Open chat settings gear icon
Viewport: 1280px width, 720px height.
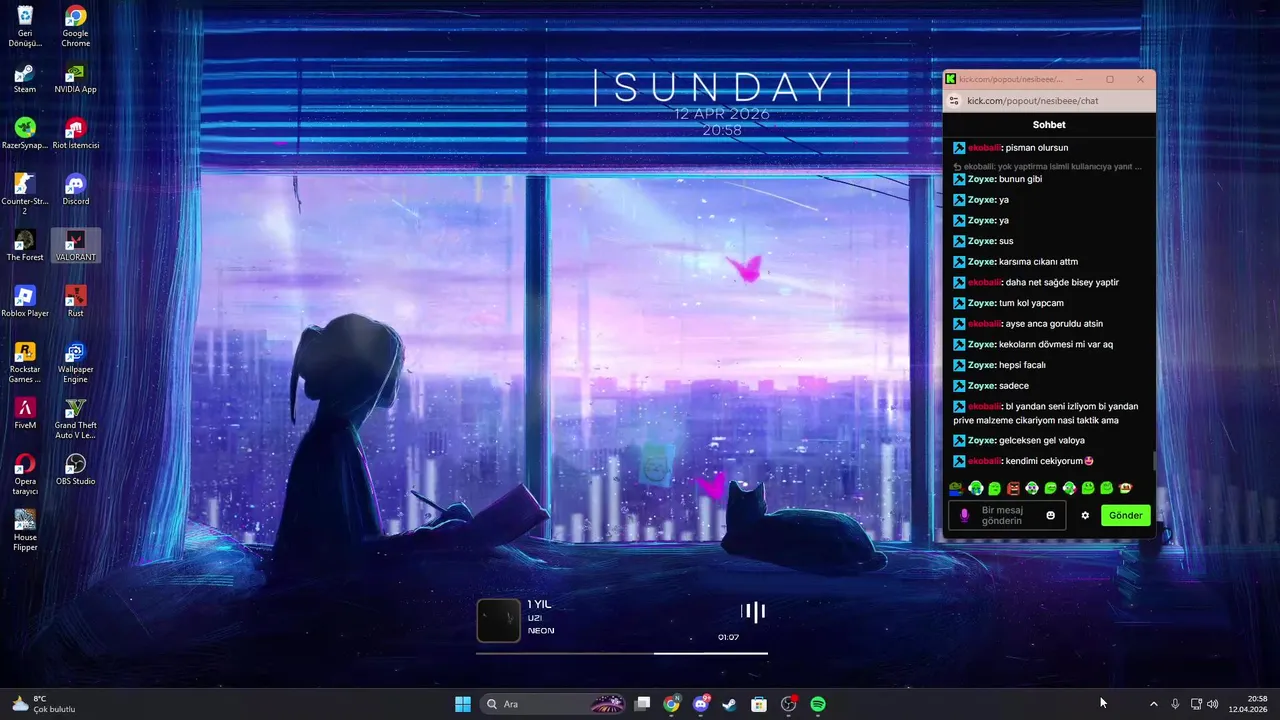pyautogui.click(x=1085, y=516)
